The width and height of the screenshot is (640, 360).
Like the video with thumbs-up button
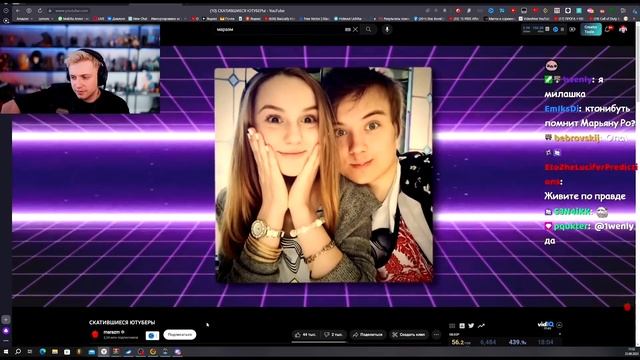[x=306, y=335]
